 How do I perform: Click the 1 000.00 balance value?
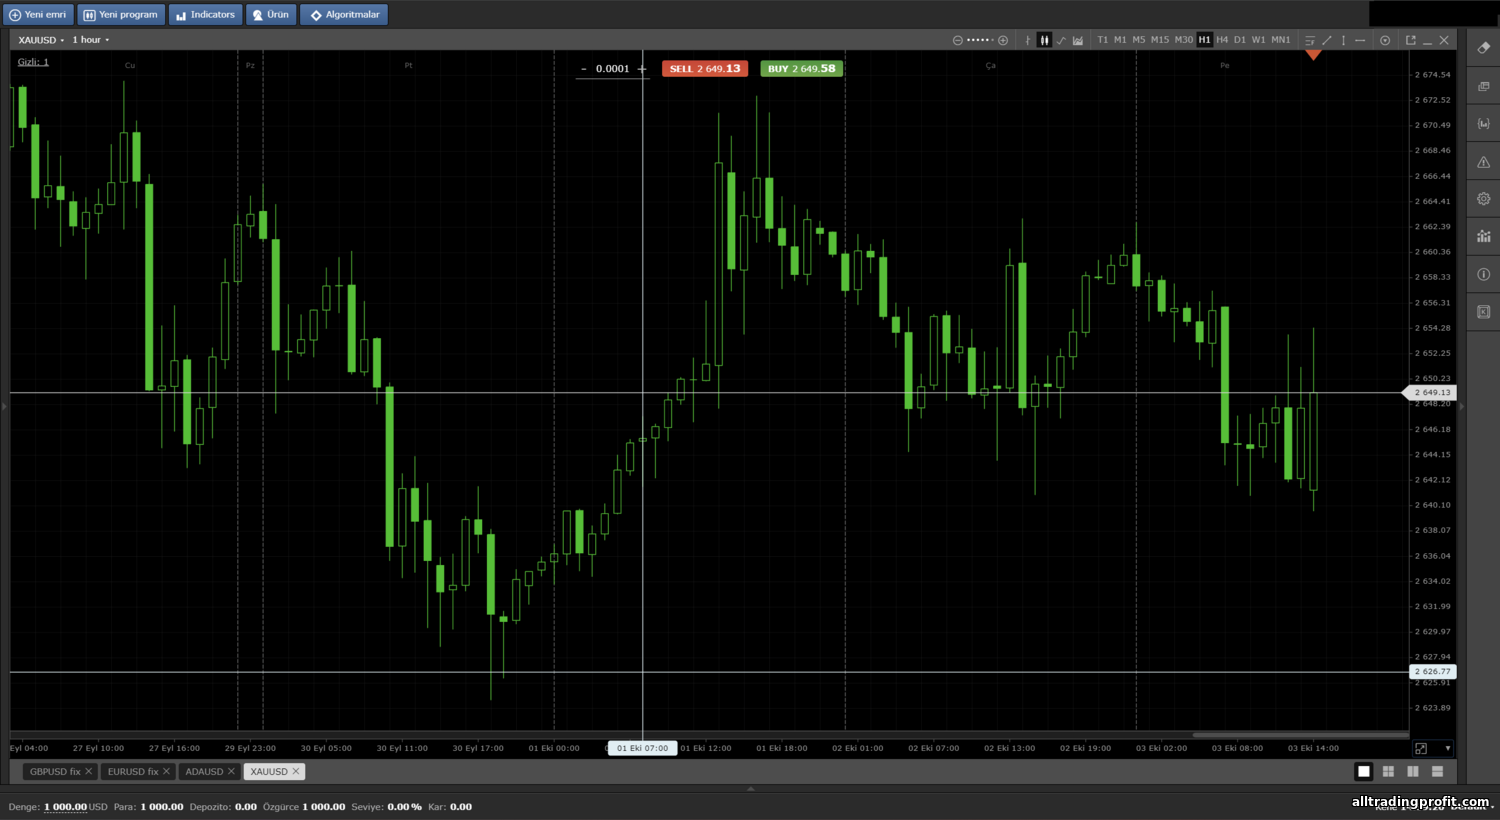pos(65,807)
